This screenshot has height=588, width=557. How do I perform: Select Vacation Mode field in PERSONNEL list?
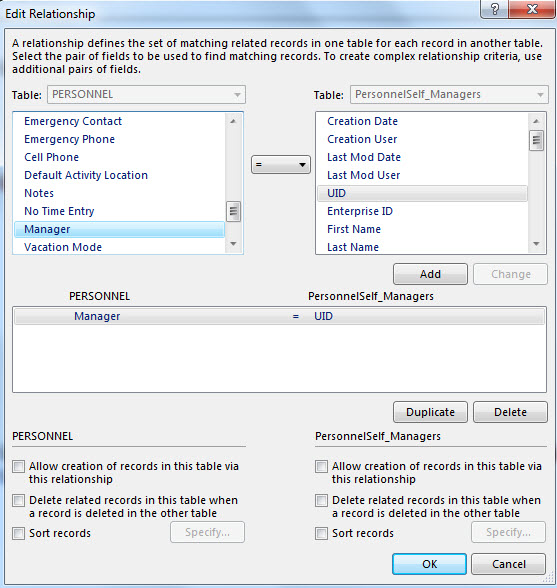tap(63, 247)
